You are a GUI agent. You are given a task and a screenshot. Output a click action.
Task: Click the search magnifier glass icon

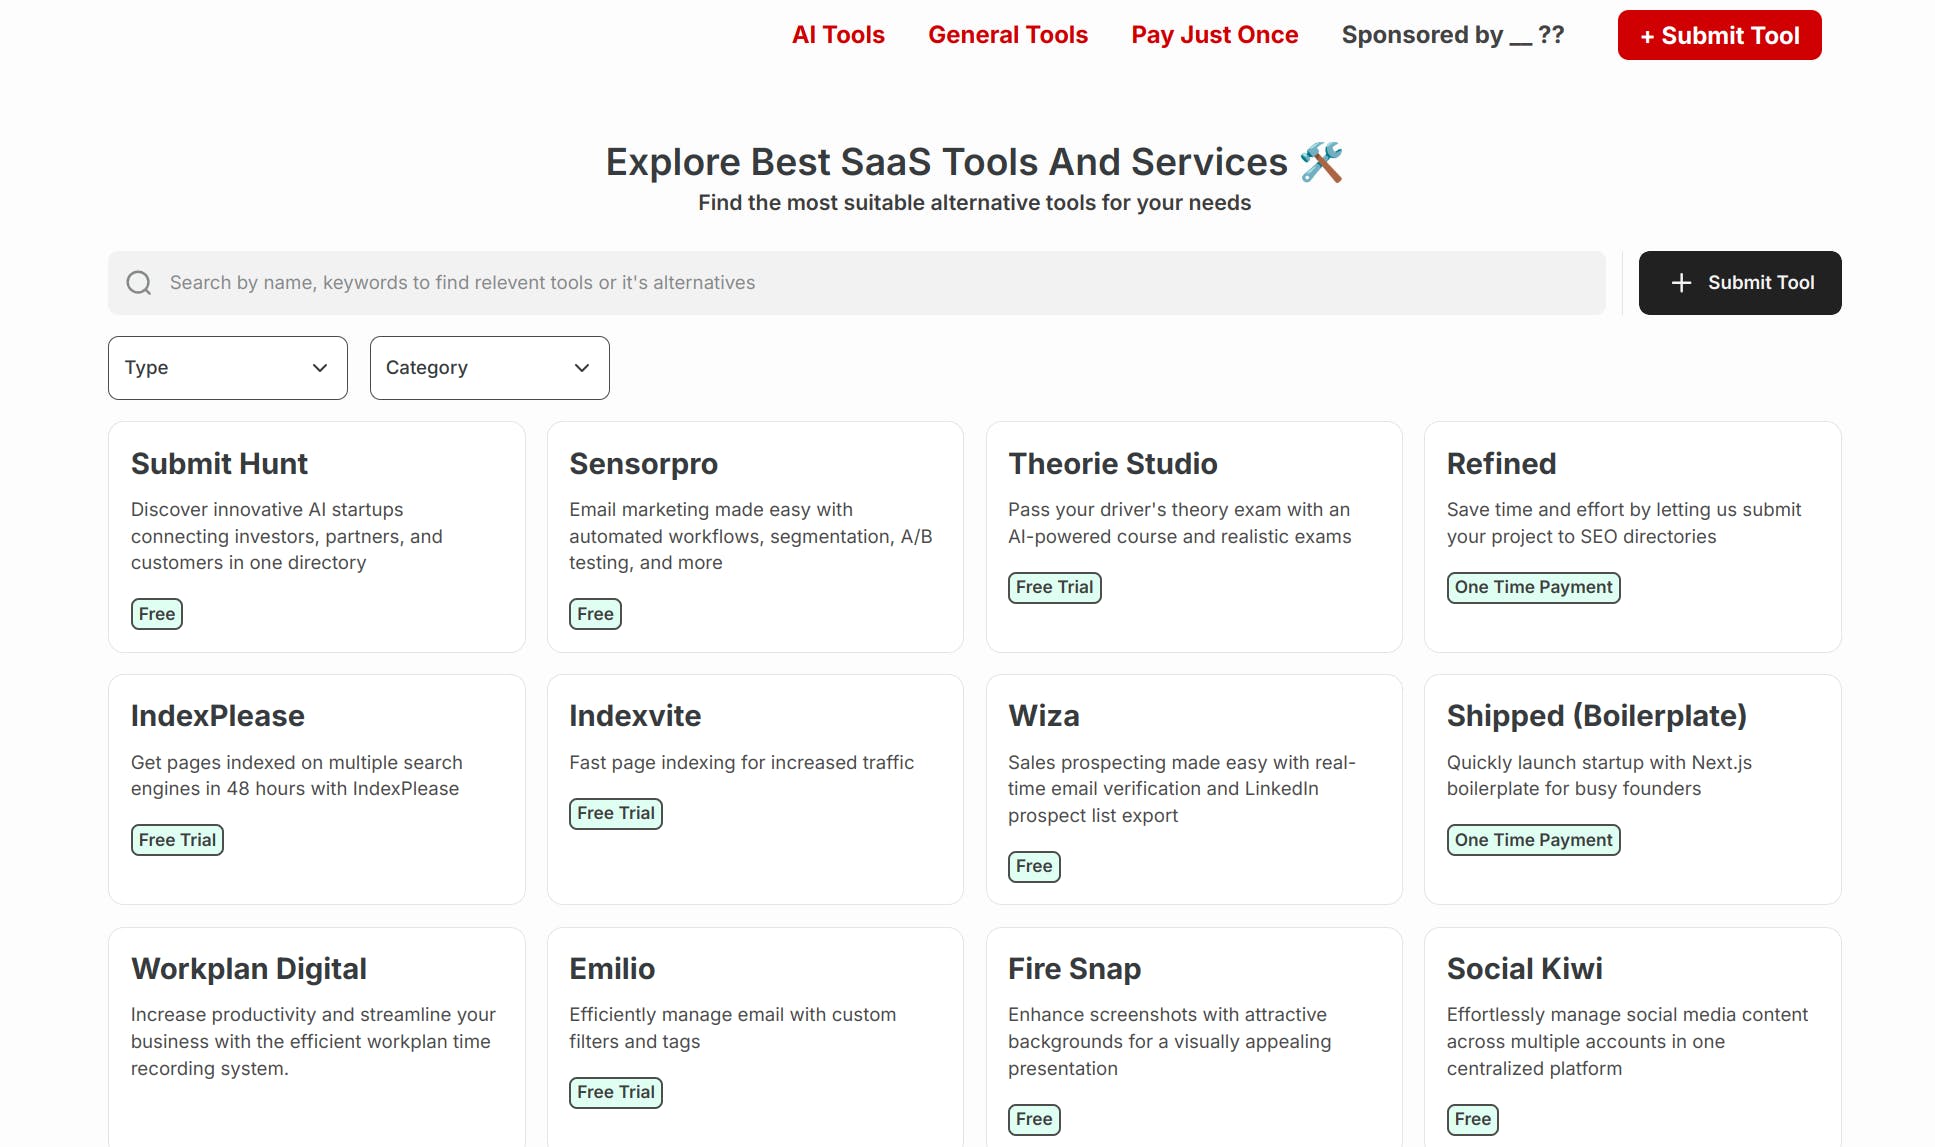[x=138, y=283]
